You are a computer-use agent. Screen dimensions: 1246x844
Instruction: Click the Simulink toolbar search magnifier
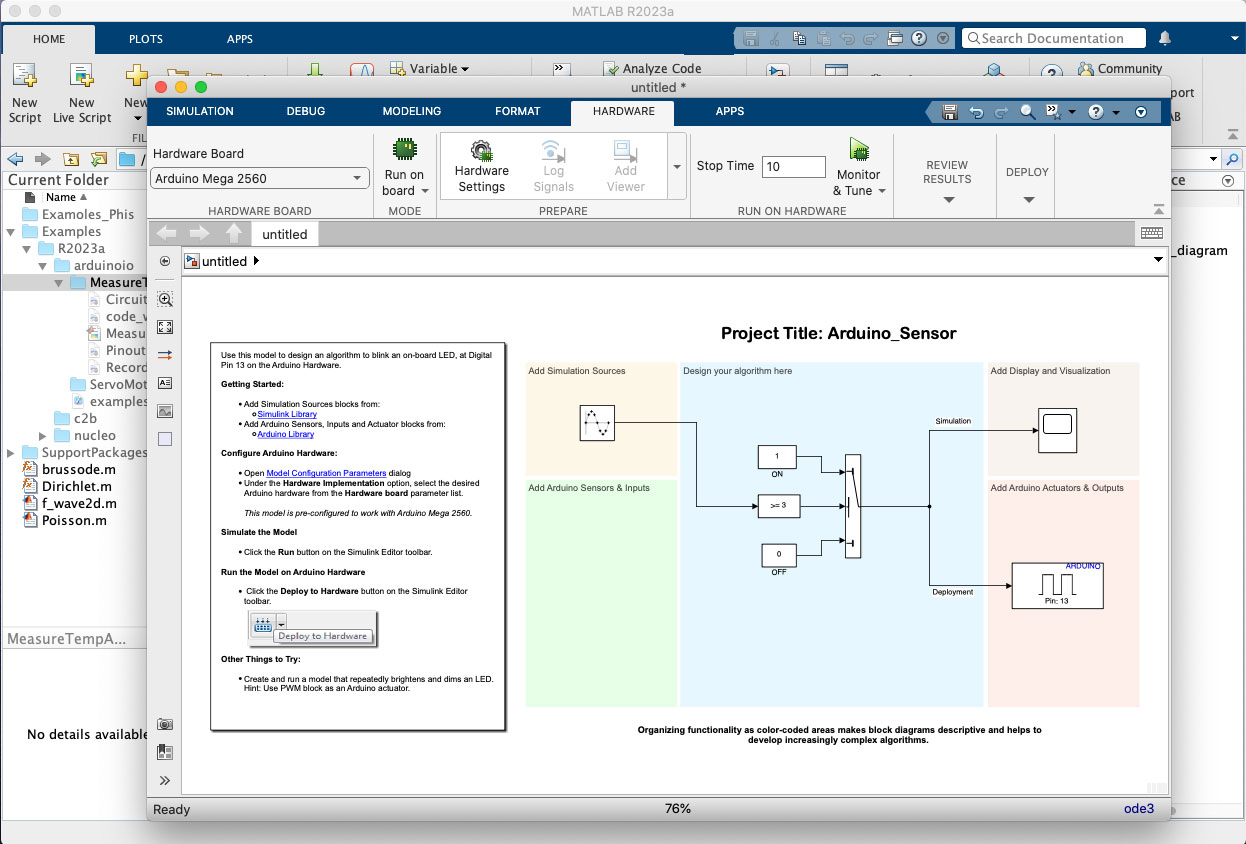pos(1027,112)
